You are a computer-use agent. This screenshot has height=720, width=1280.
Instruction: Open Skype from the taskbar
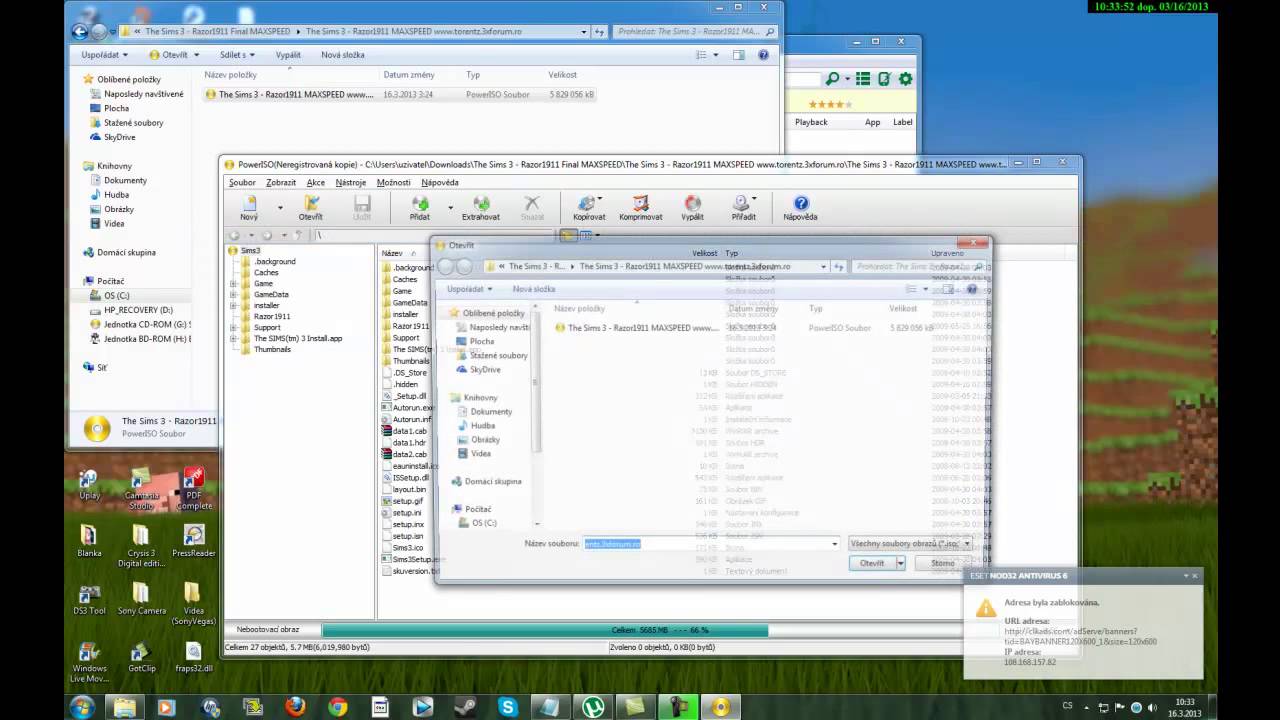(x=507, y=706)
